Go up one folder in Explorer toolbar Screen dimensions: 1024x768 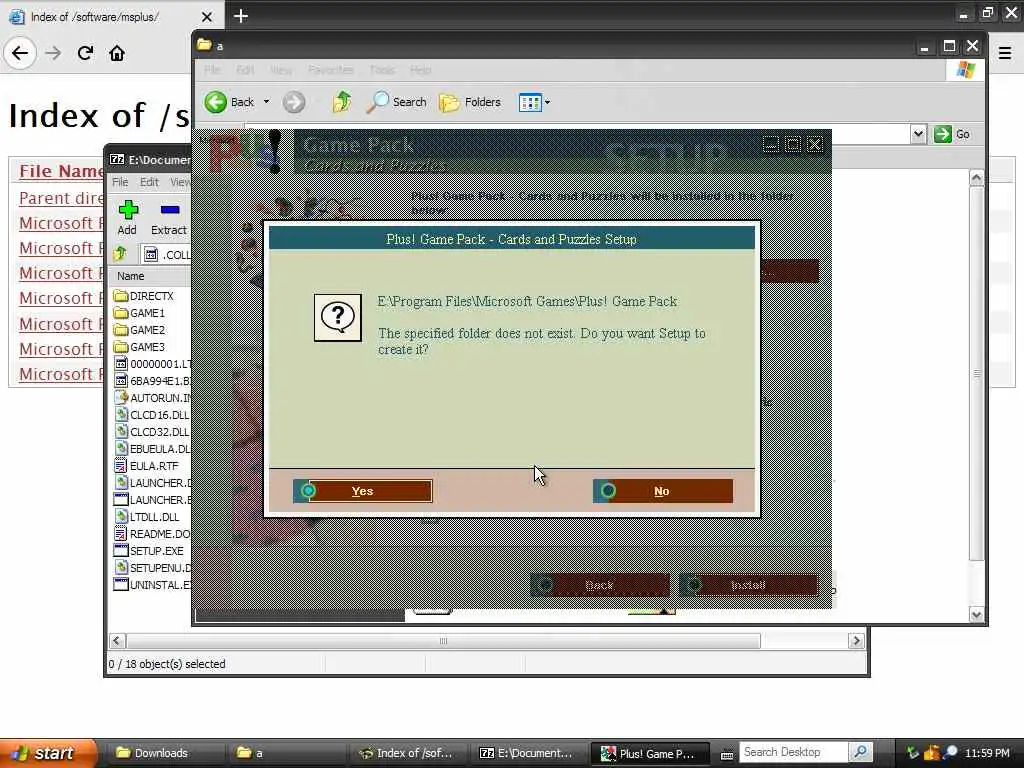pyautogui.click(x=342, y=102)
